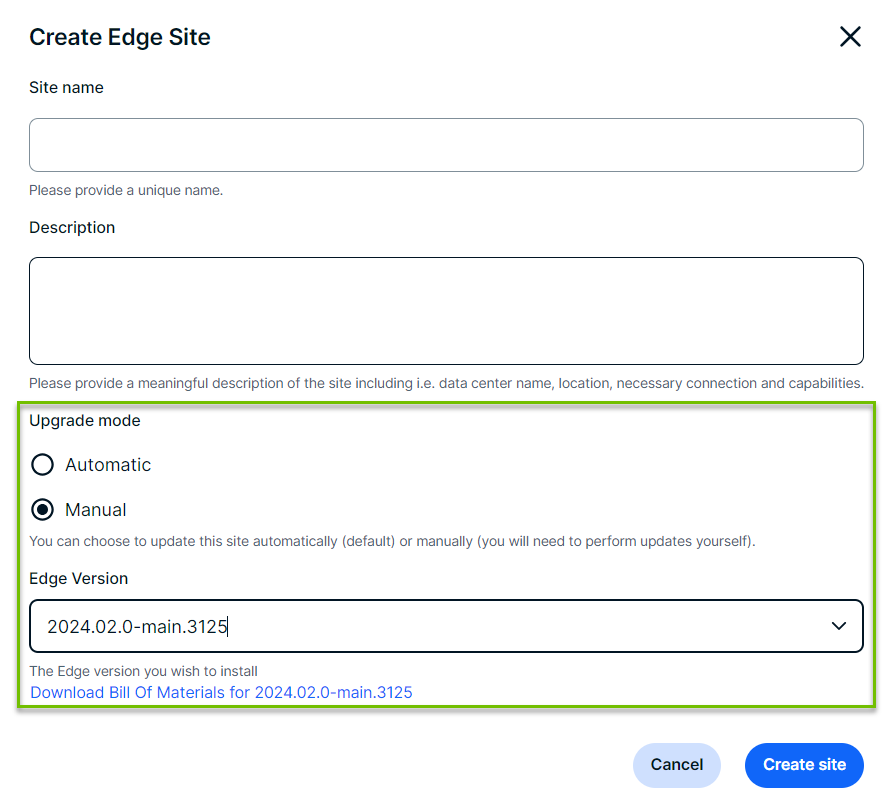This screenshot has width=893, height=794.
Task: Open the Edge Version combo box
Action: pyautogui.click(x=430, y=626)
